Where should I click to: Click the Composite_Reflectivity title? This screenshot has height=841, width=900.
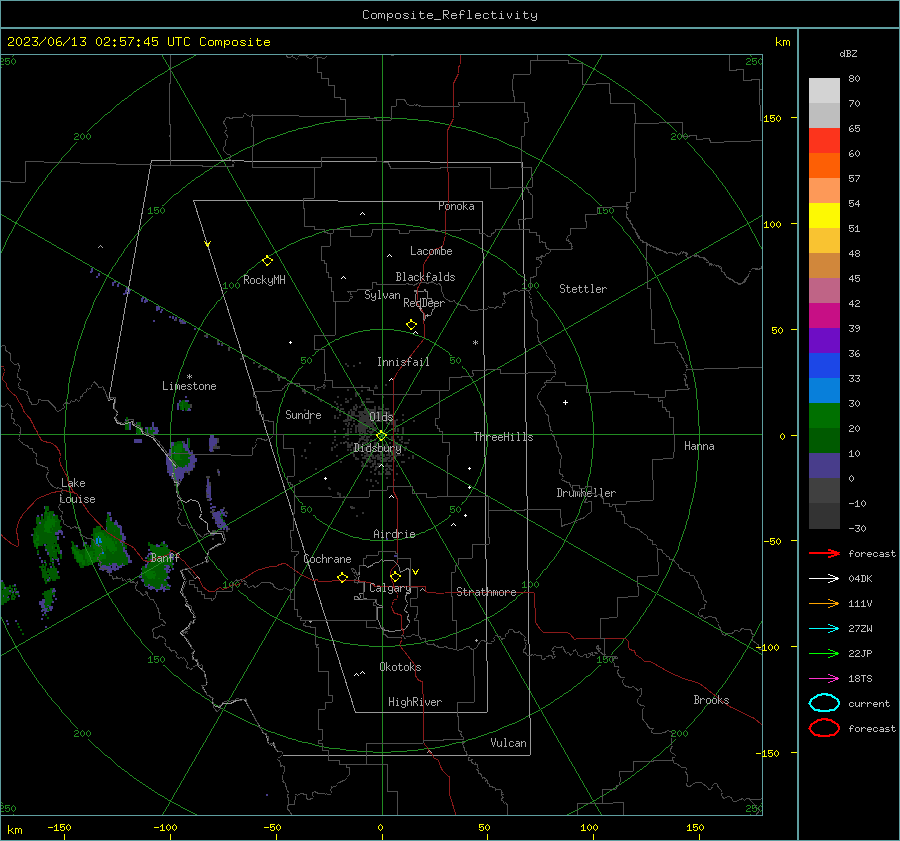coord(450,15)
